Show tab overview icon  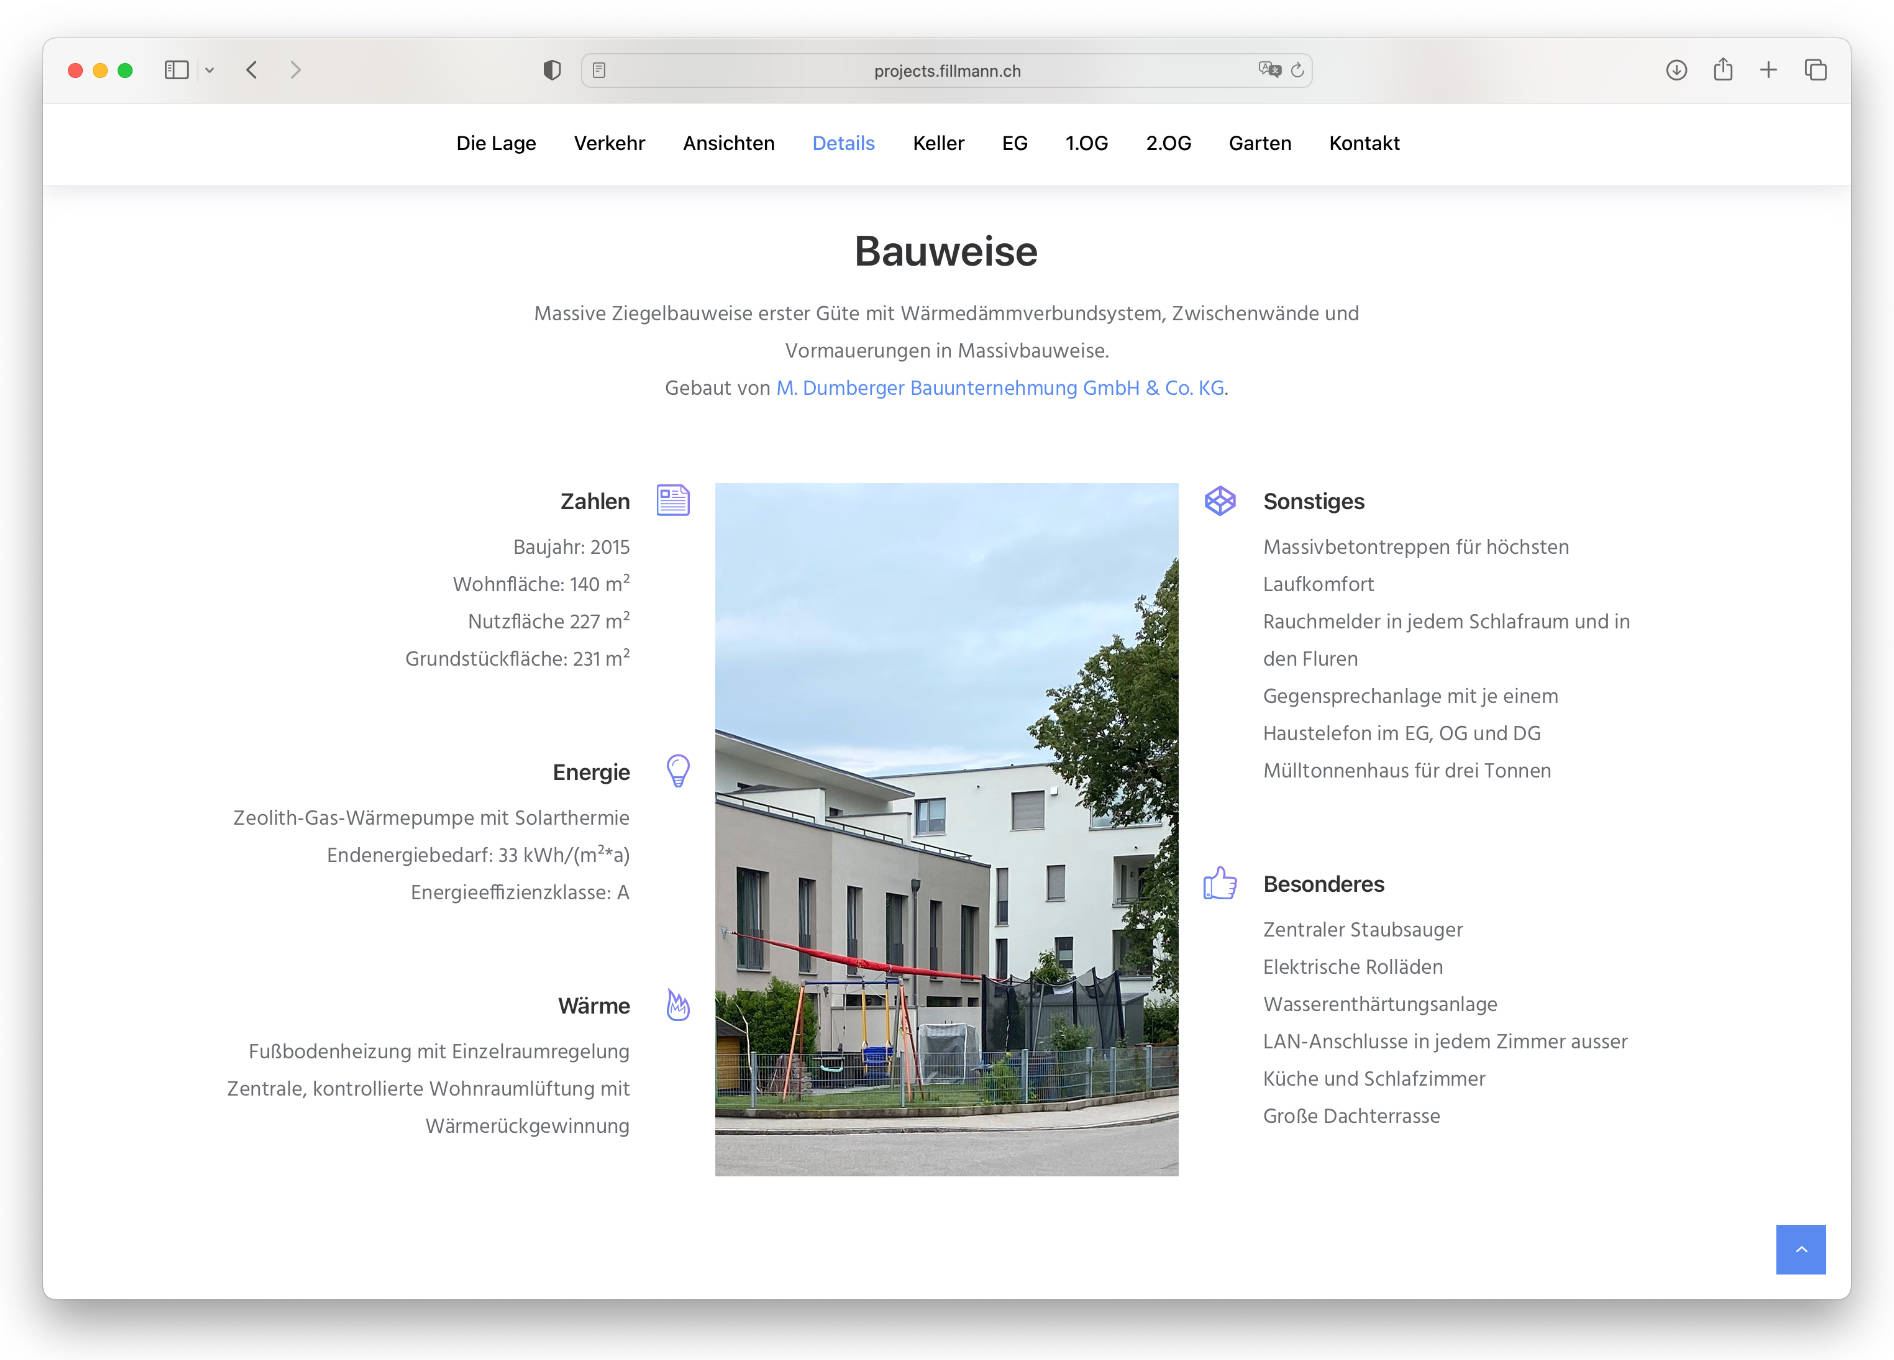click(x=1815, y=70)
